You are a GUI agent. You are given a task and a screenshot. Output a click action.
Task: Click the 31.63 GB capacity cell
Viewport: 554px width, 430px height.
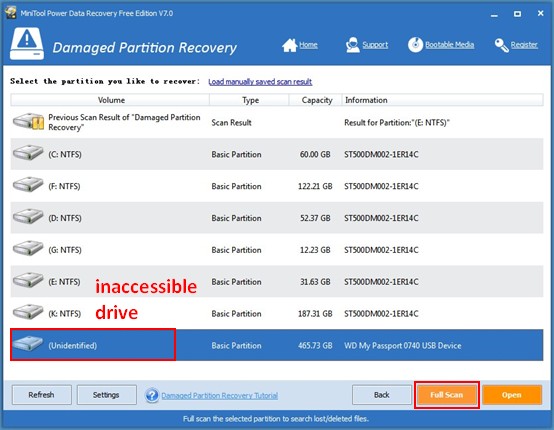click(315, 282)
